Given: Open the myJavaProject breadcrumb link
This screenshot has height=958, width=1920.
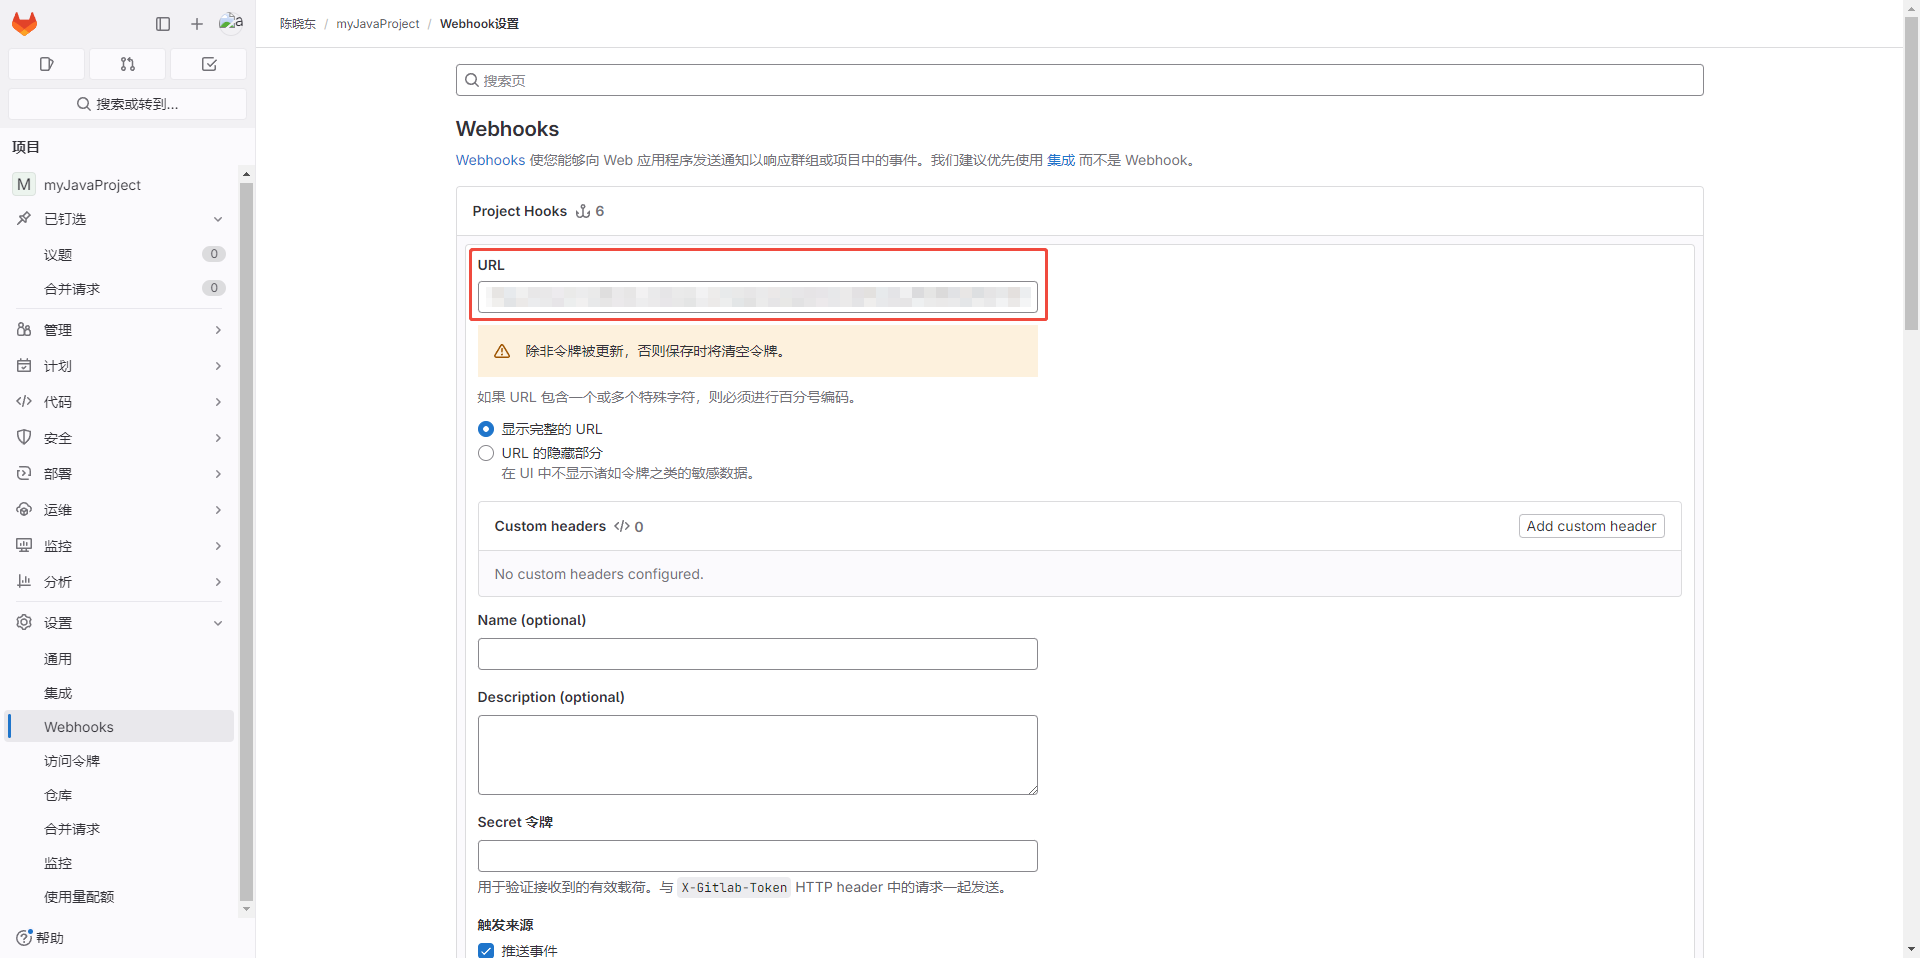Looking at the screenshot, I should (378, 24).
